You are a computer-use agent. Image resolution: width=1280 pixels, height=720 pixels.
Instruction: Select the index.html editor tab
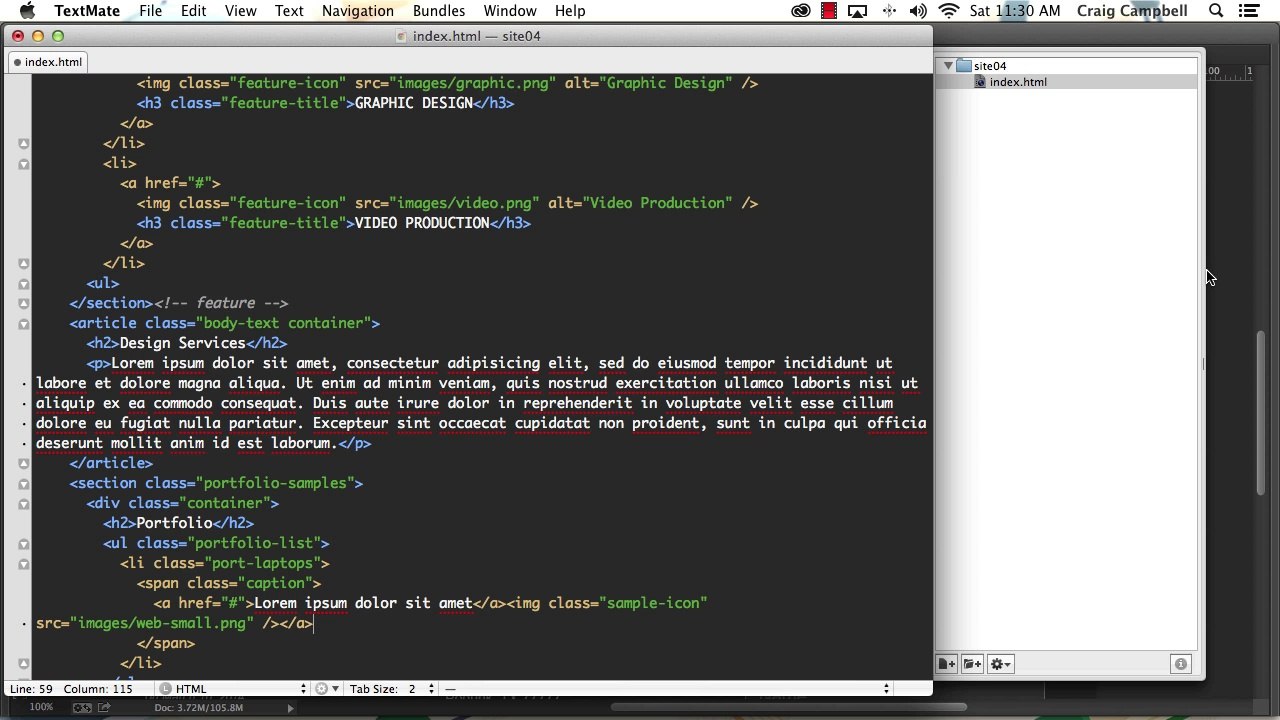(46, 62)
